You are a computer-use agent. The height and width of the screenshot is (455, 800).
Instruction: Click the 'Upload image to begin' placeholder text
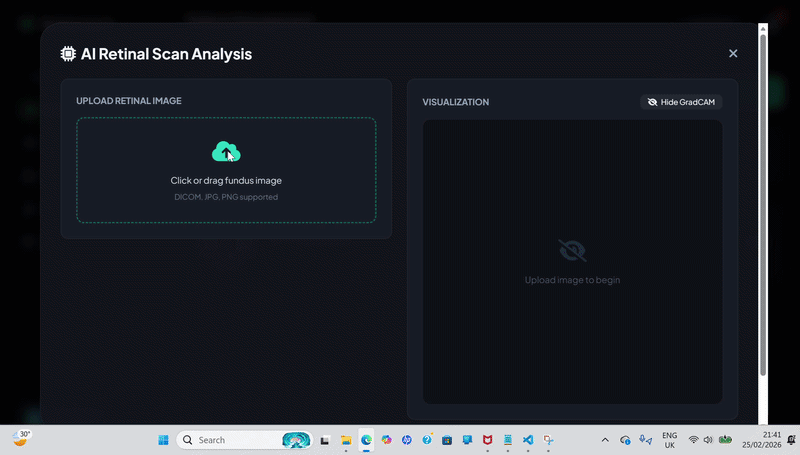(572, 280)
